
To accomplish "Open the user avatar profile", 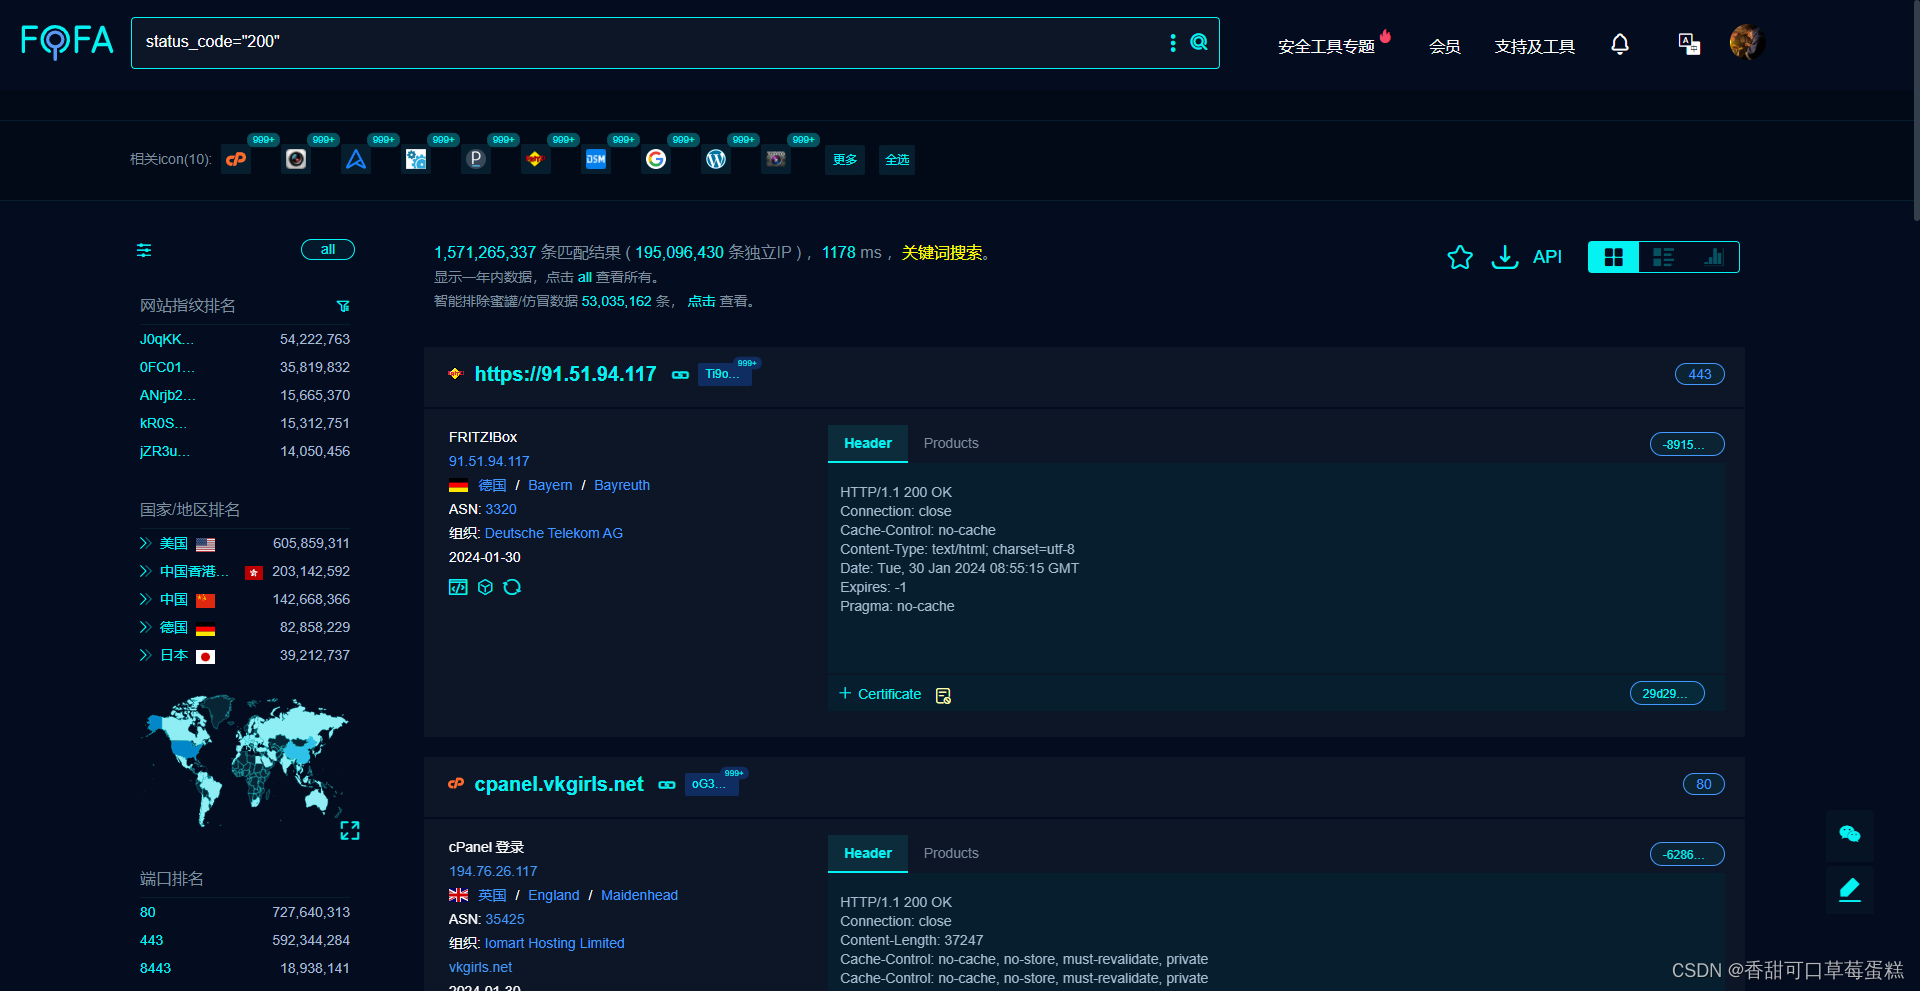I will (1747, 43).
